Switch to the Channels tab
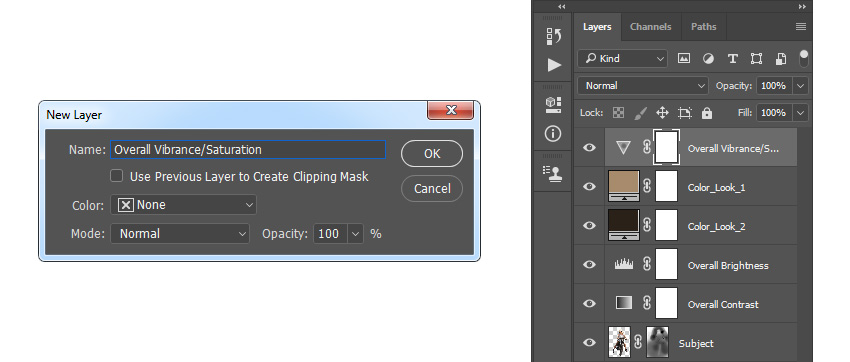This screenshot has height=362, width=850. pyautogui.click(x=651, y=27)
